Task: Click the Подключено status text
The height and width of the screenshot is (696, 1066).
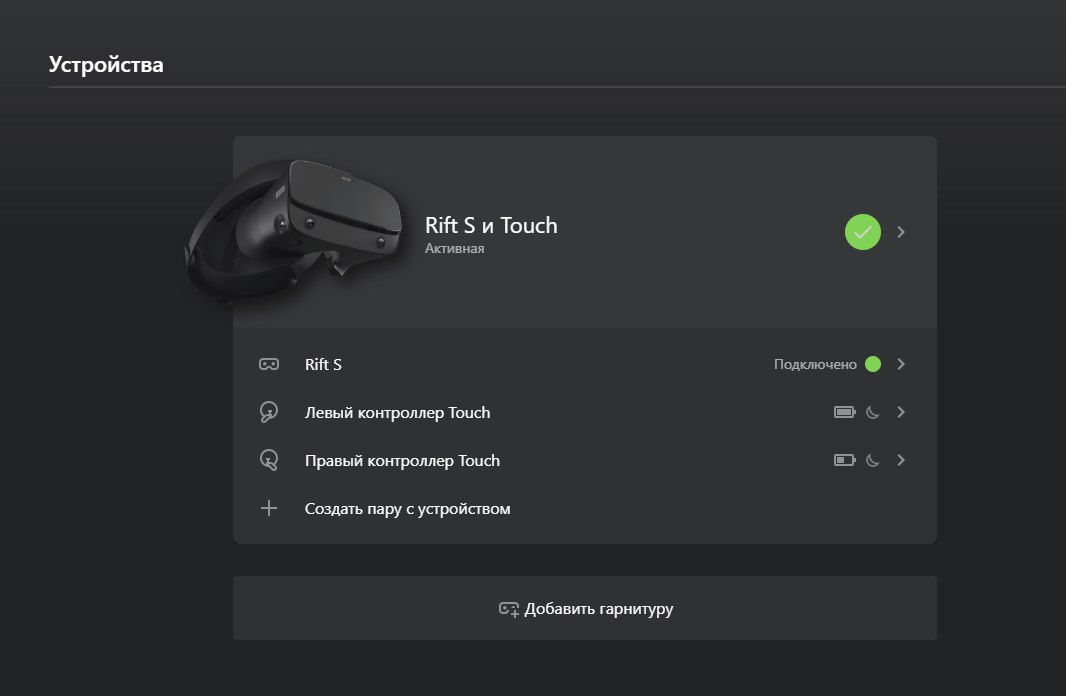Action: (x=815, y=364)
